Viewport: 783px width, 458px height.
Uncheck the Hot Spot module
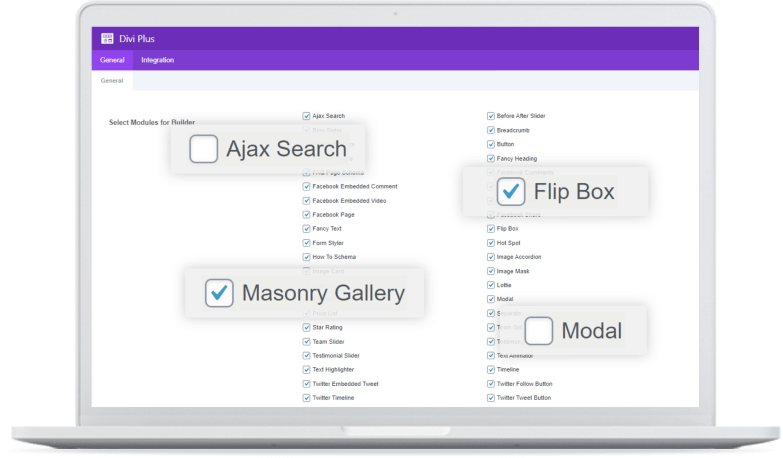490,243
